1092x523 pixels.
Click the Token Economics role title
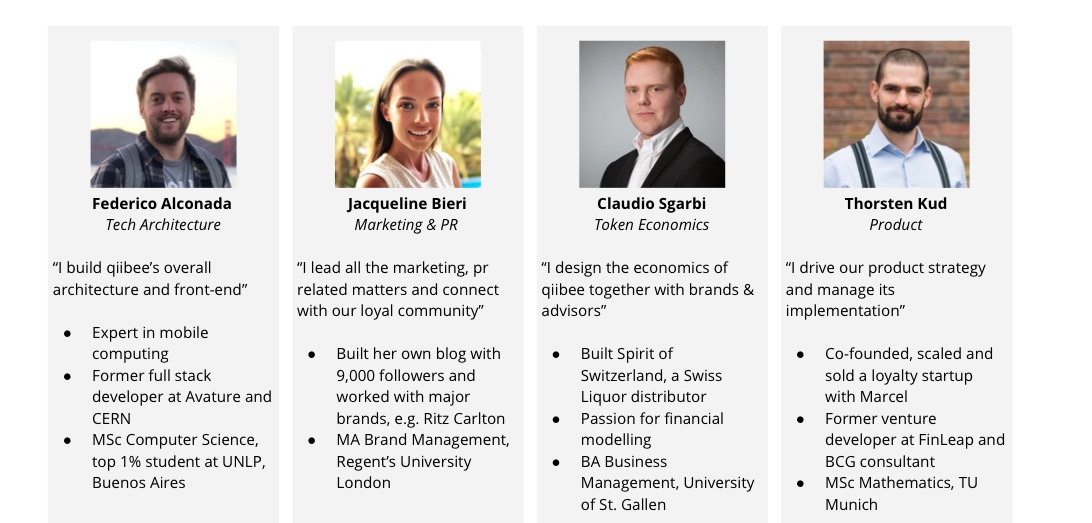pos(651,225)
